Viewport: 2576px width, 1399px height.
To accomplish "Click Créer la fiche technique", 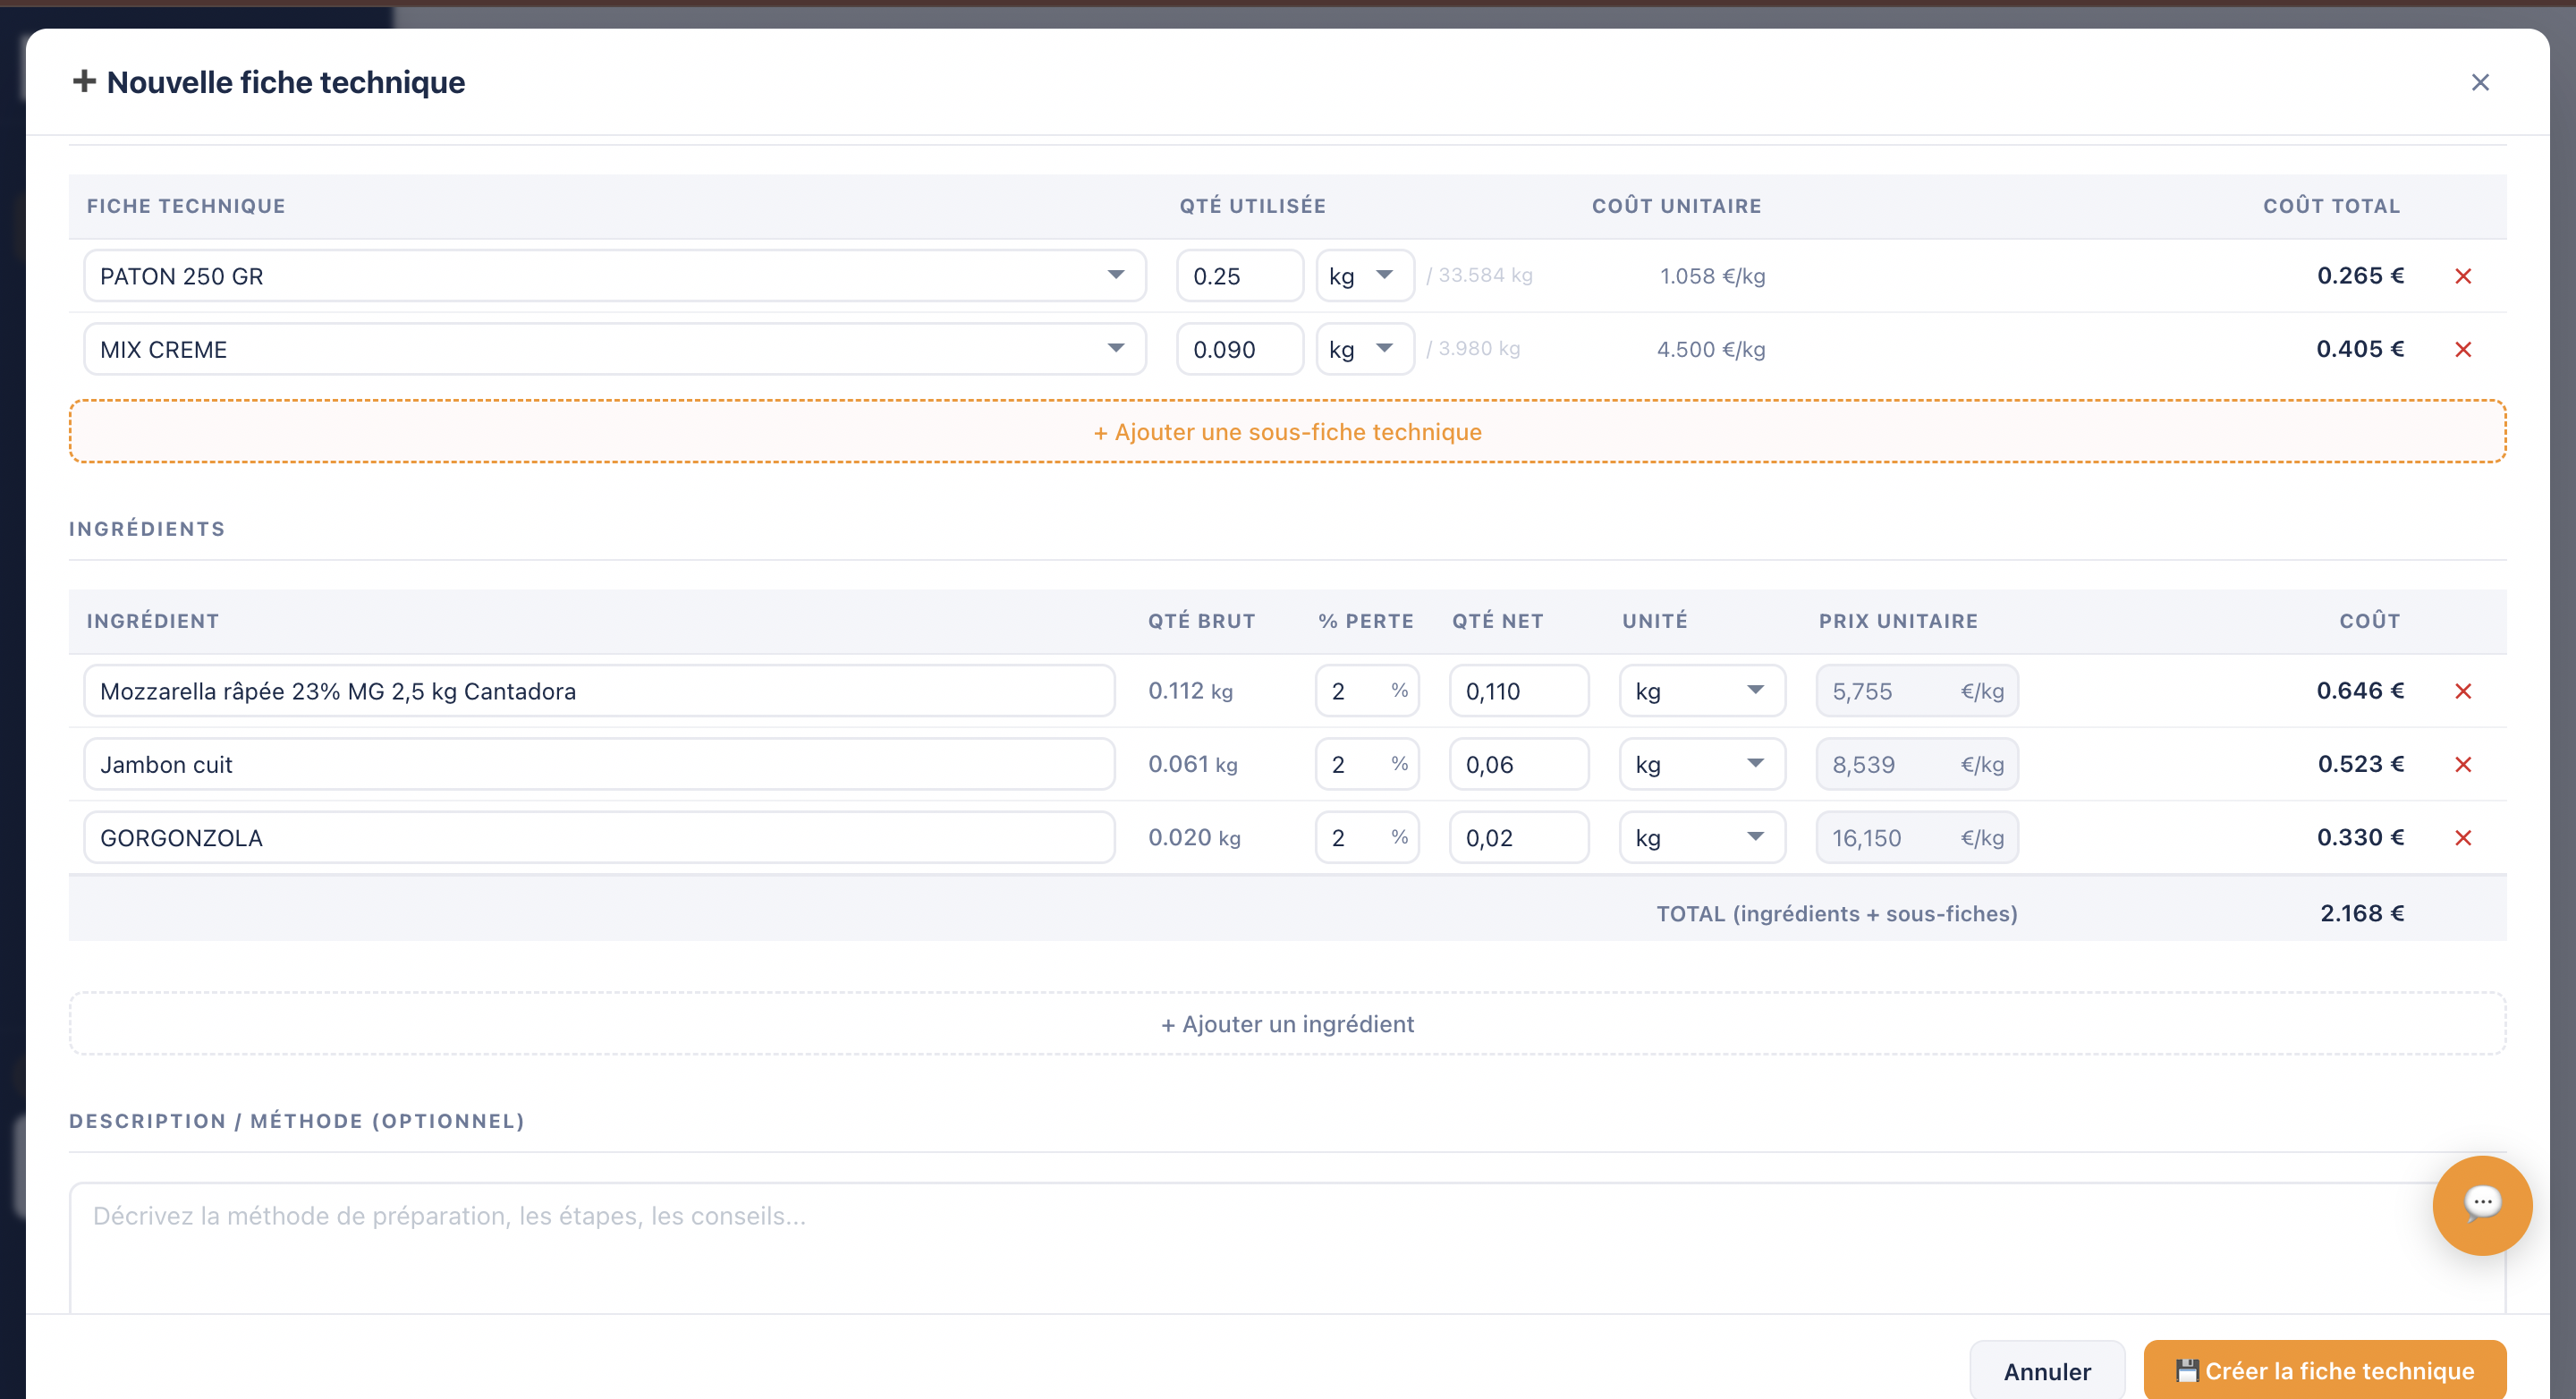I will coord(2324,1370).
